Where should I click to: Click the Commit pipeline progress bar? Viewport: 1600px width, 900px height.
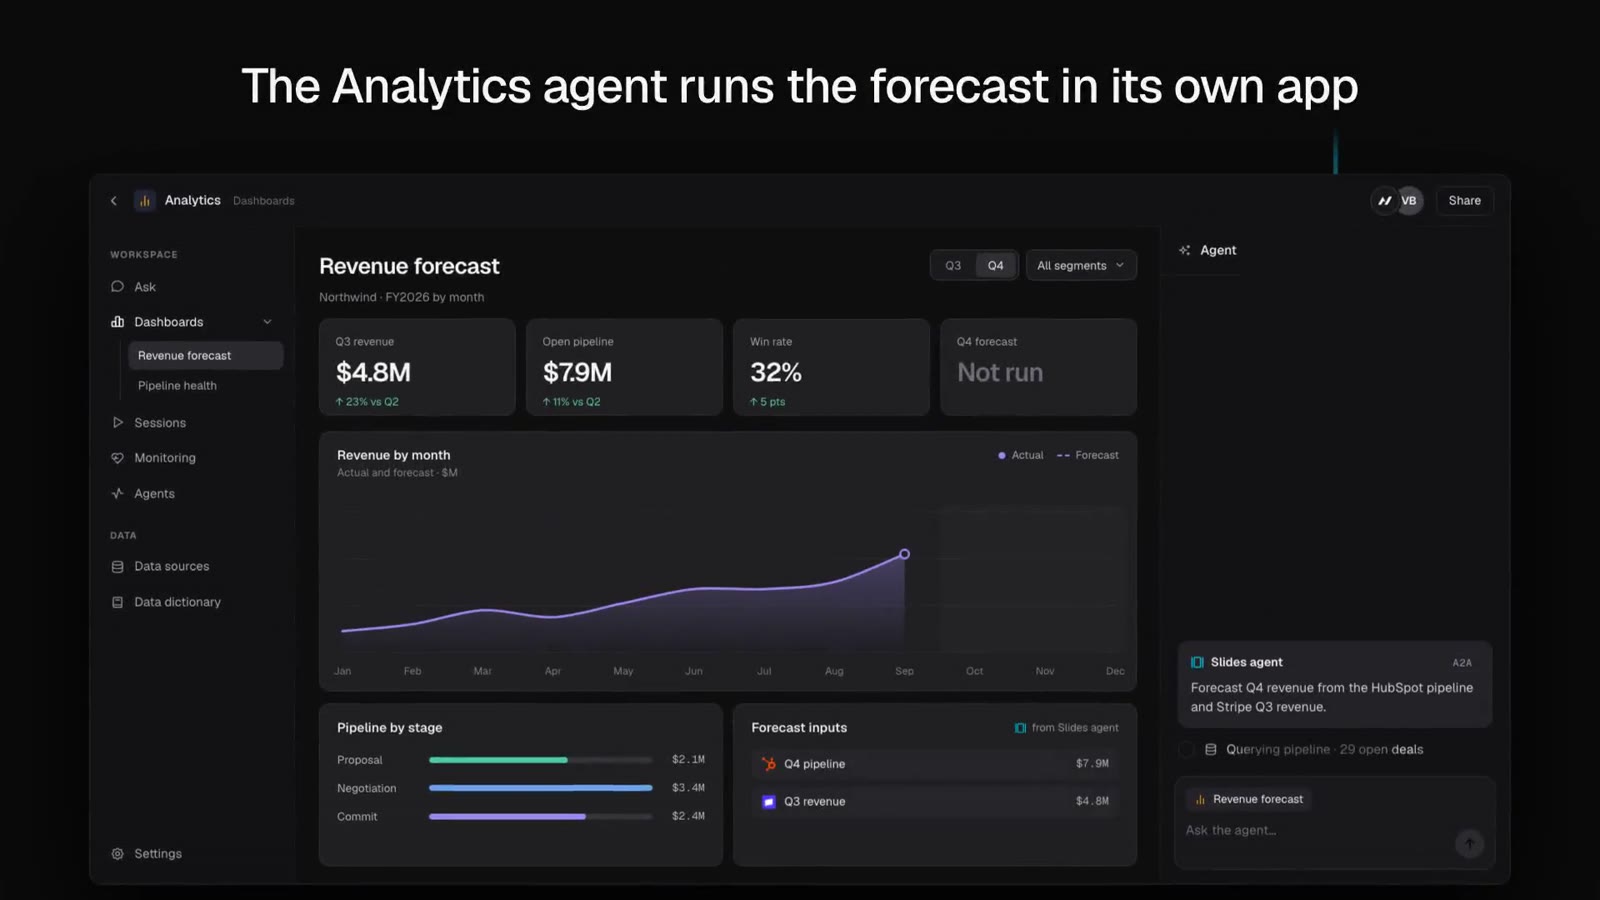point(541,817)
